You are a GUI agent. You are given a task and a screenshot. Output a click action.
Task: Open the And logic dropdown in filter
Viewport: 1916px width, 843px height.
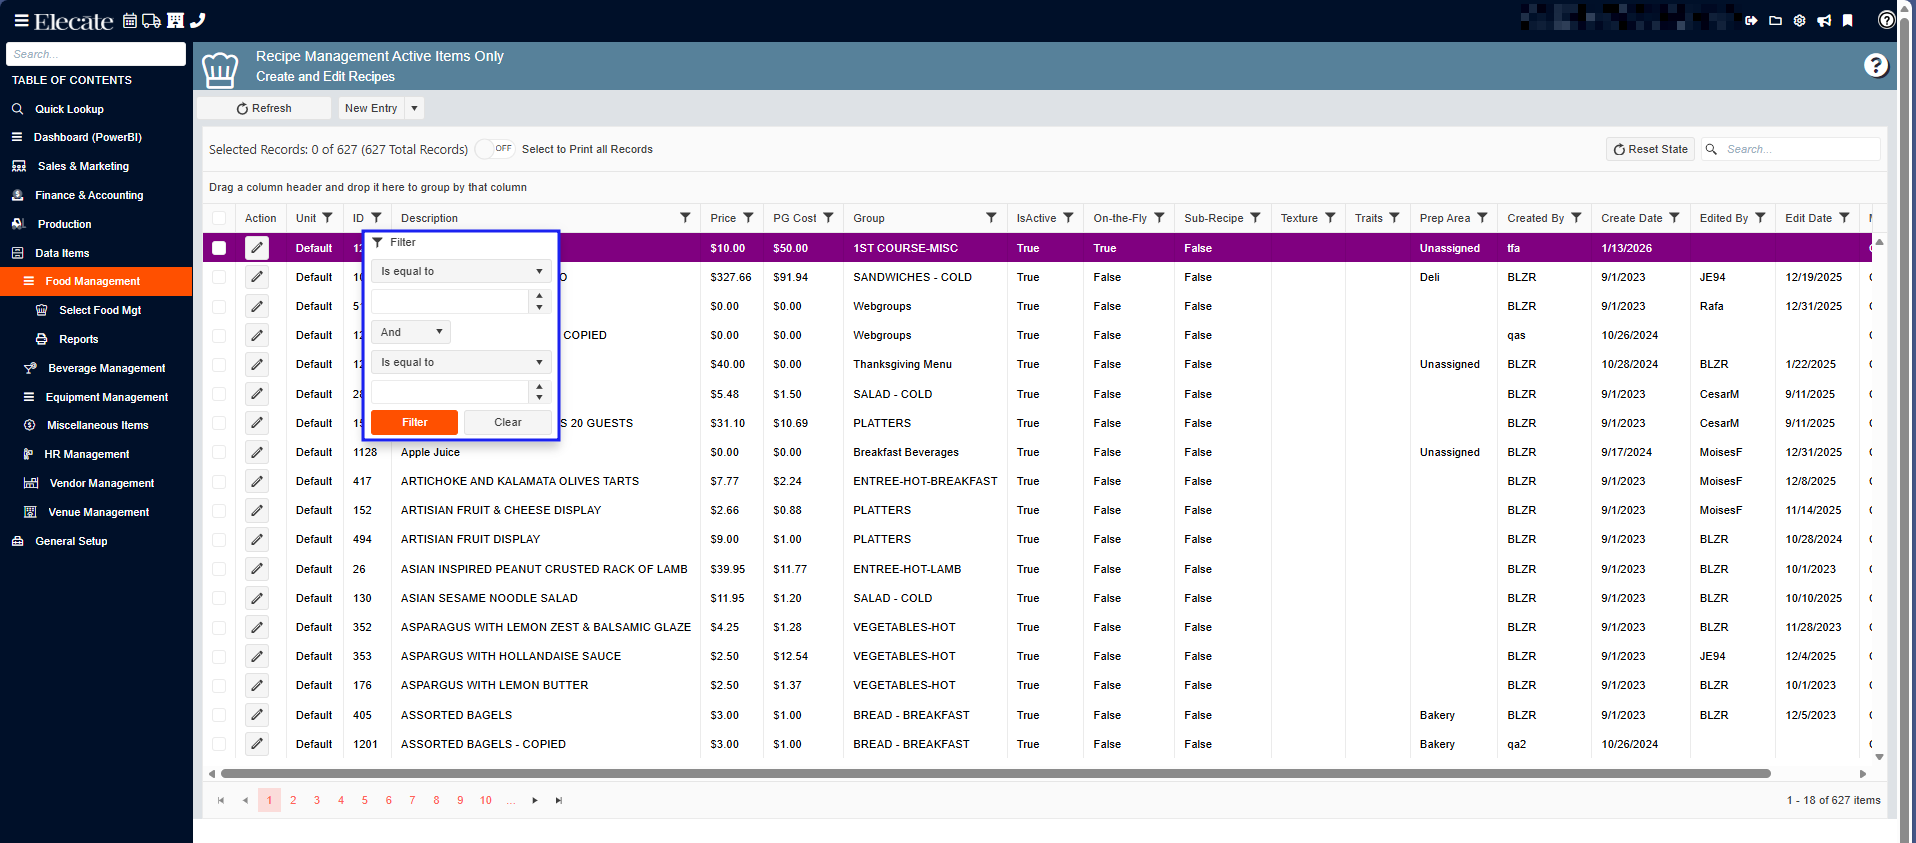(x=411, y=332)
